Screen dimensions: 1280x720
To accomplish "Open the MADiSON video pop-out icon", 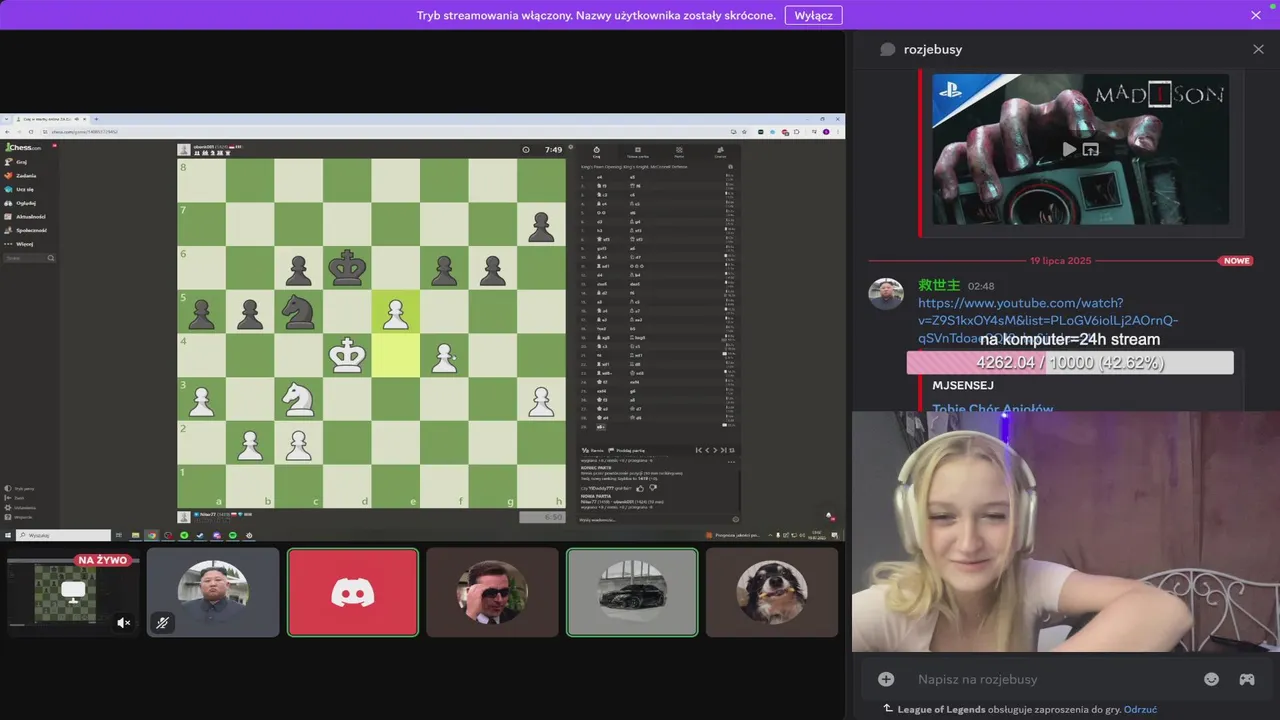I will pyautogui.click(x=1091, y=149).
